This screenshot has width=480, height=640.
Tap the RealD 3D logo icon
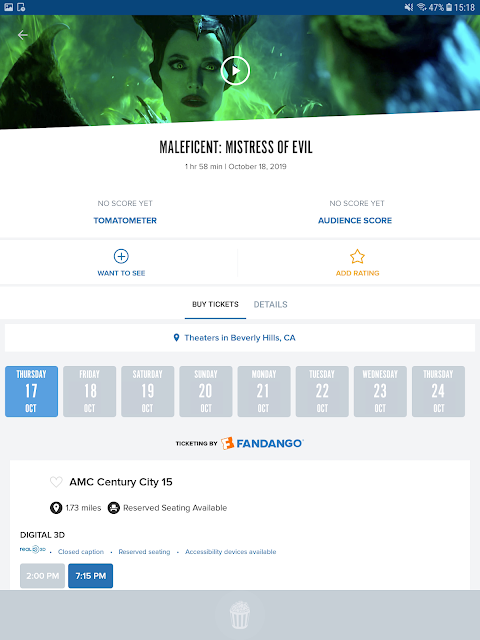pyautogui.click(x=33, y=549)
